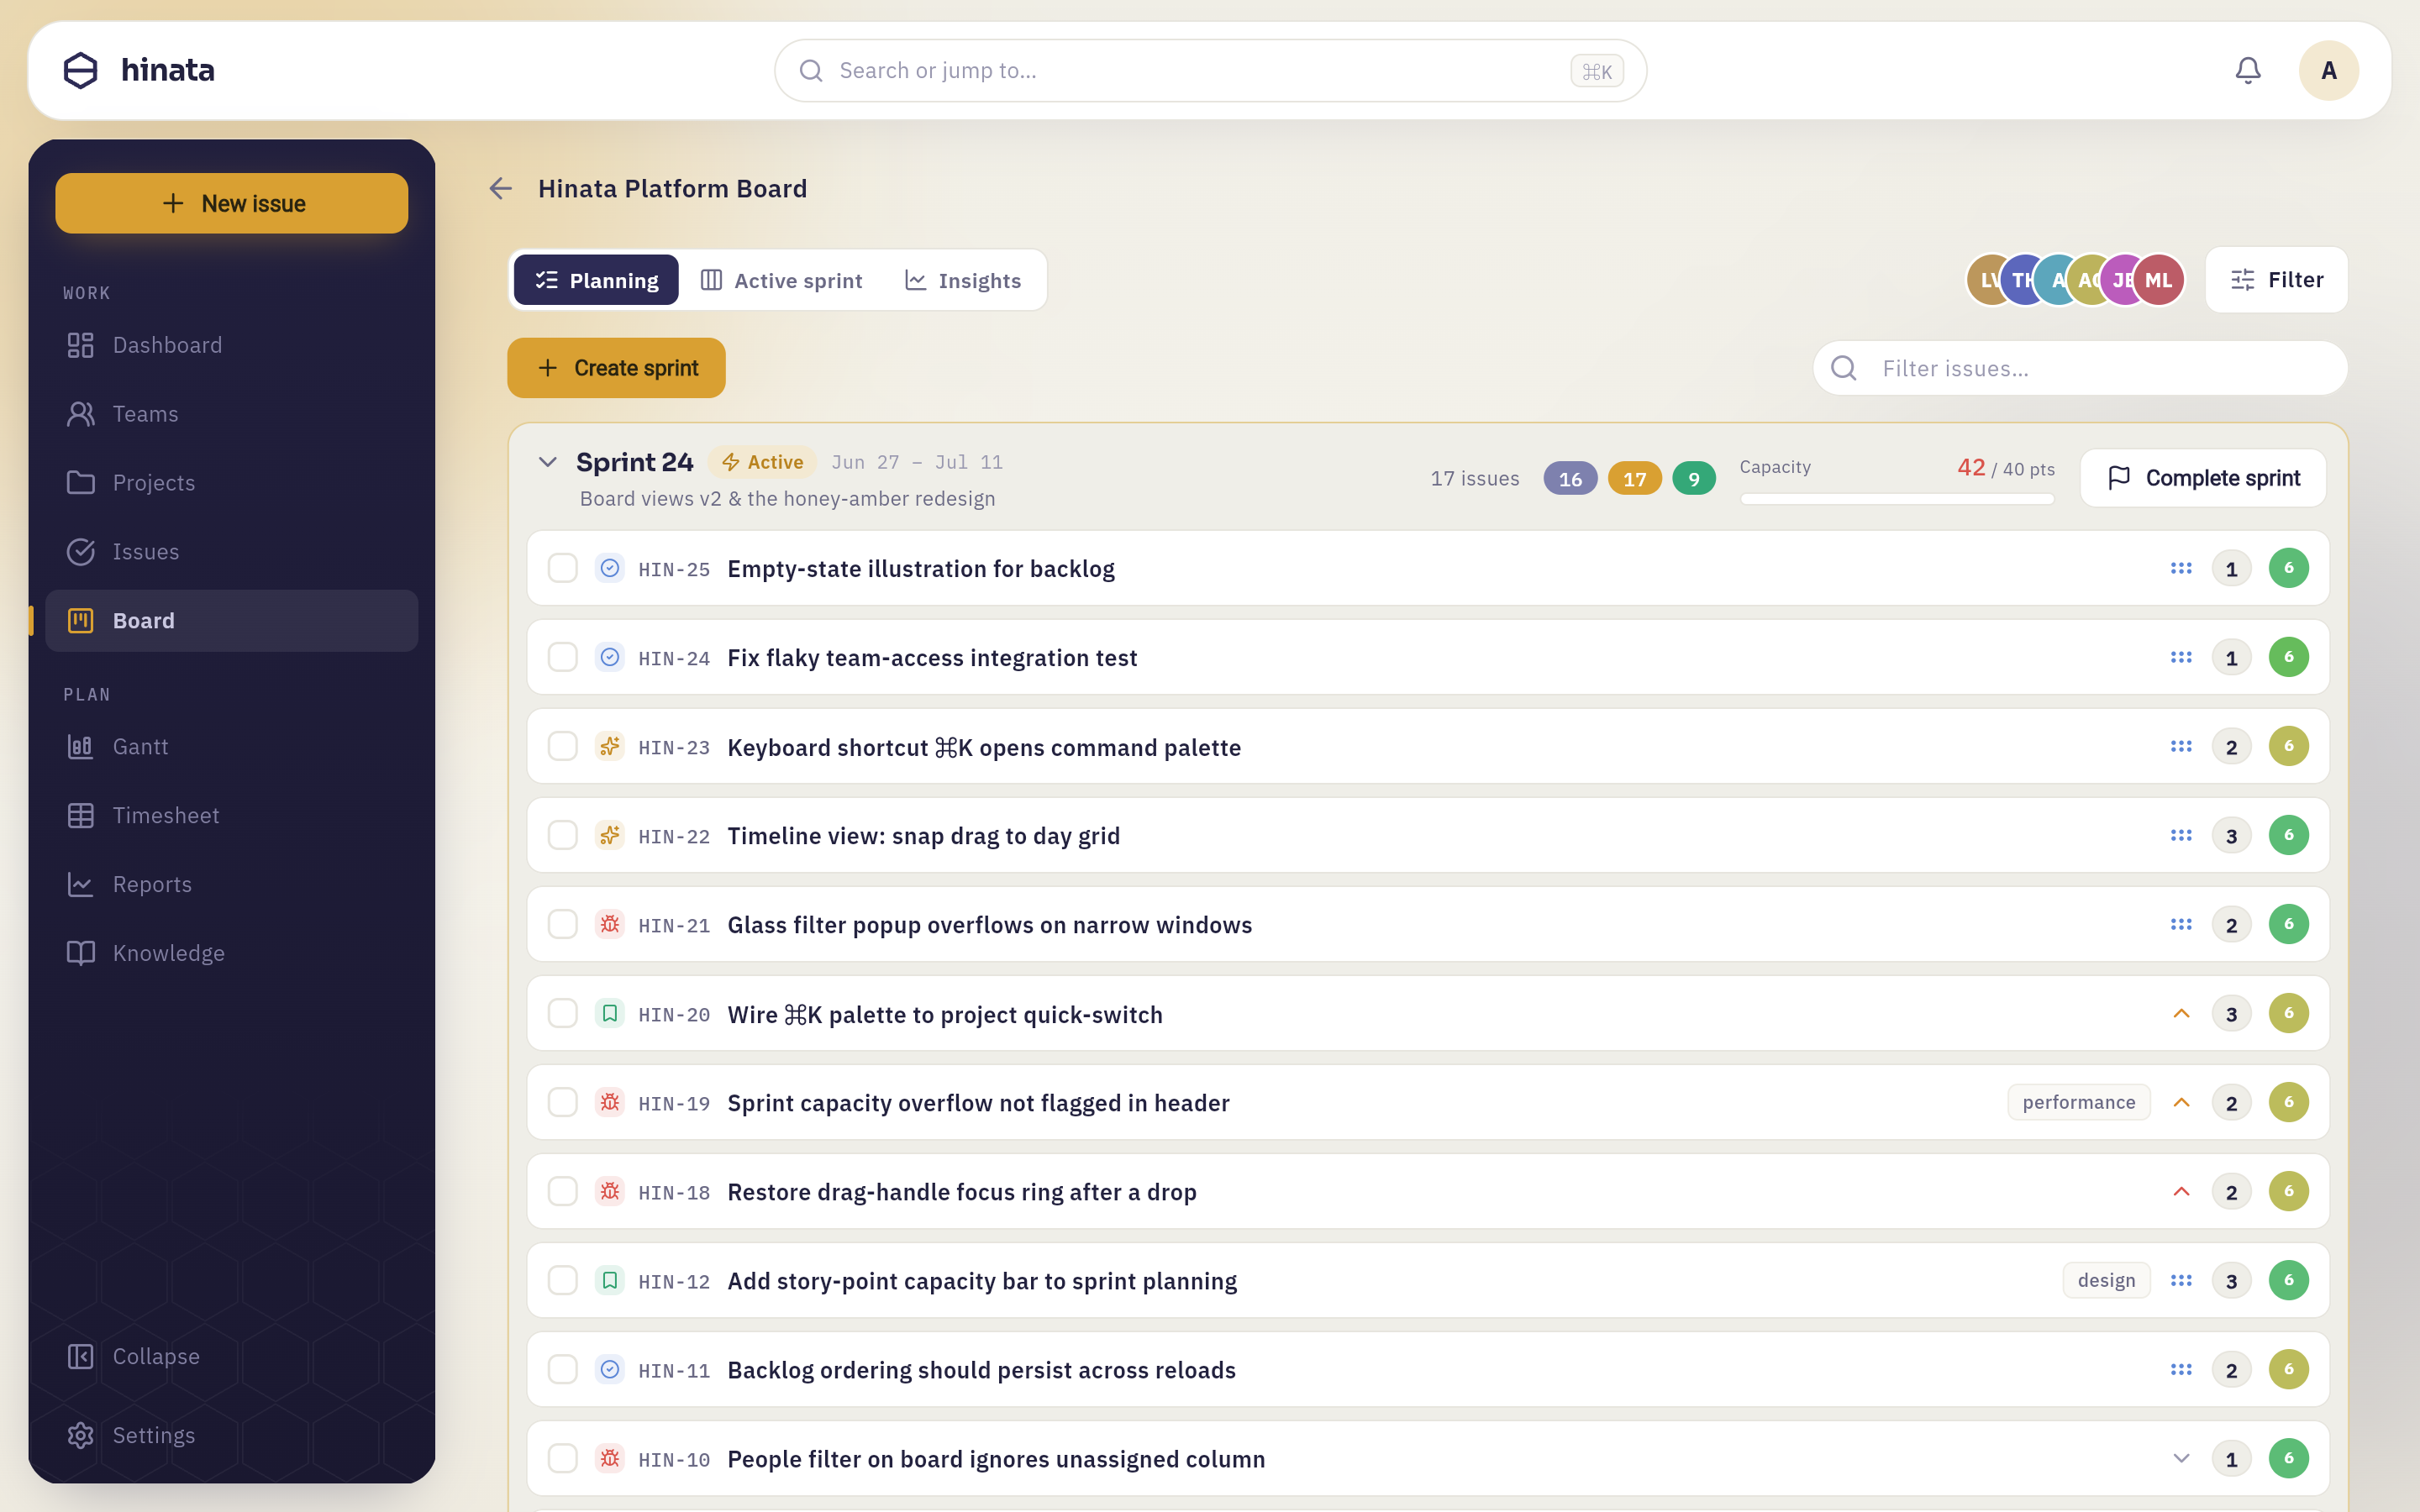Open the Filter options
The width and height of the screenshot is (2420, 1512).
point(2276,280)
